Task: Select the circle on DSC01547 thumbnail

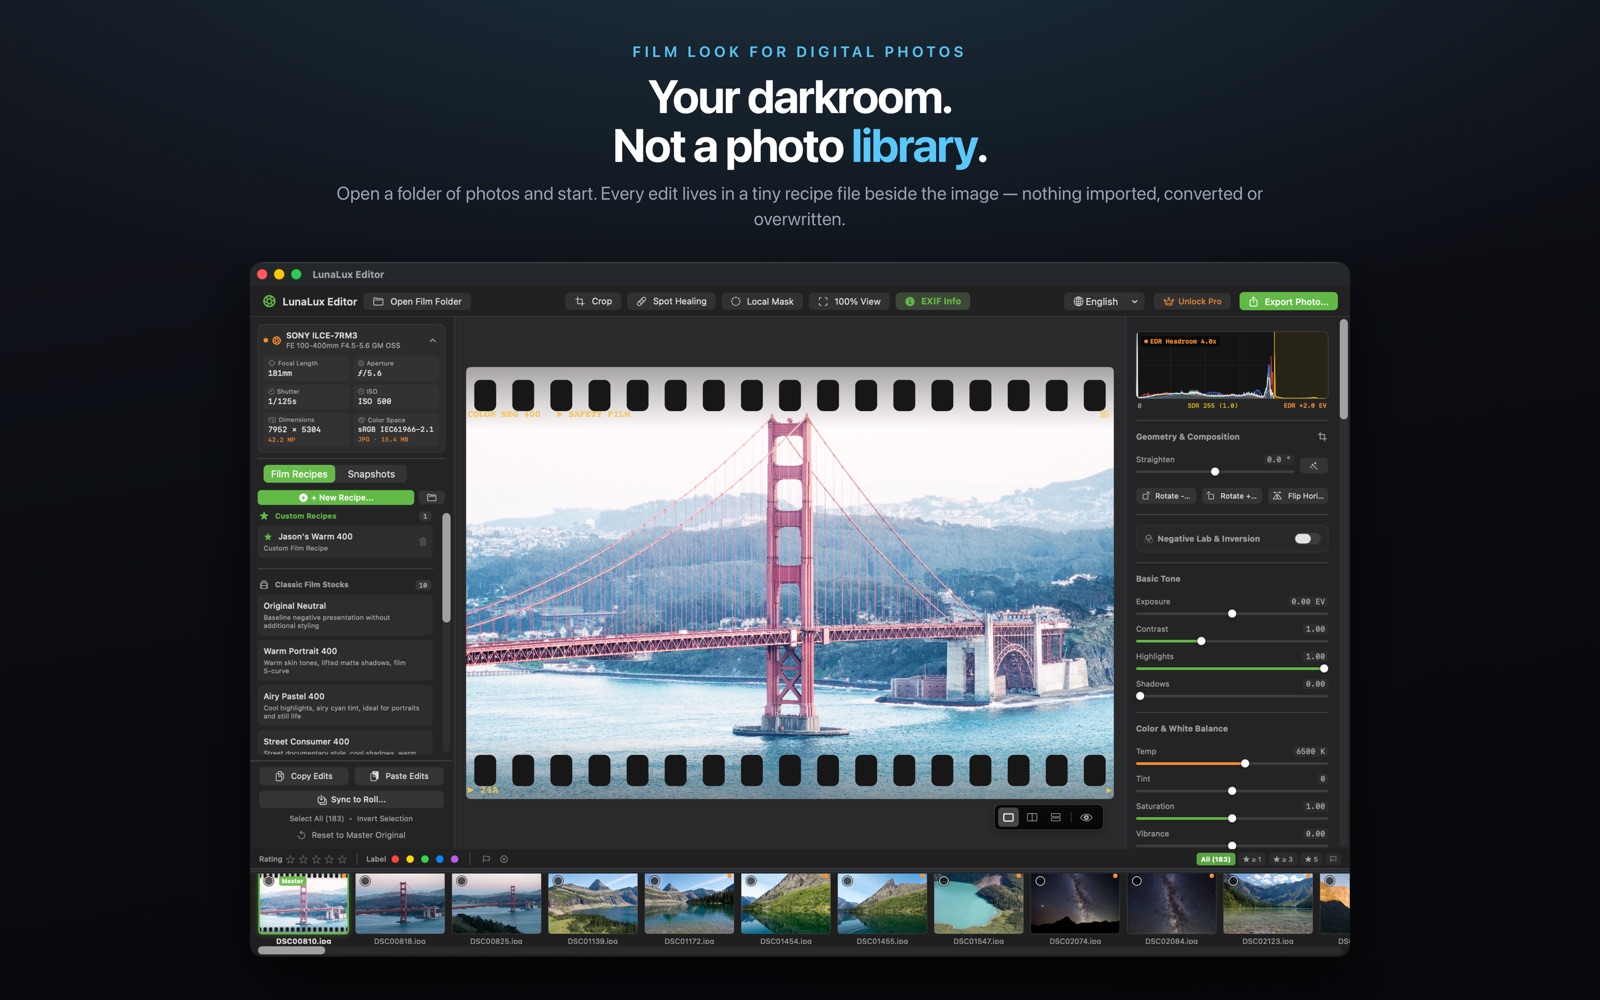Action: (x=944, y=881)
